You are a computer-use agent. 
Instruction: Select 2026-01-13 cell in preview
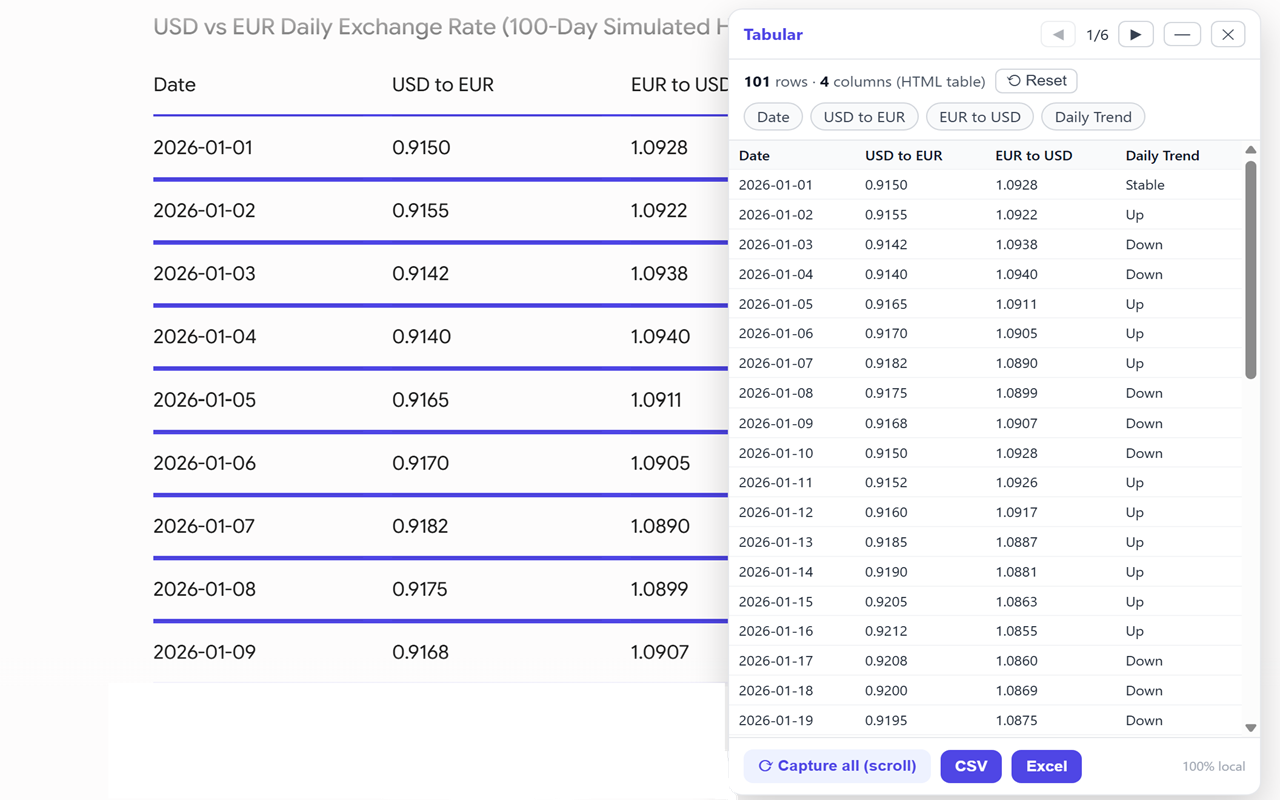pyautogui.click(x=776, y=542)
